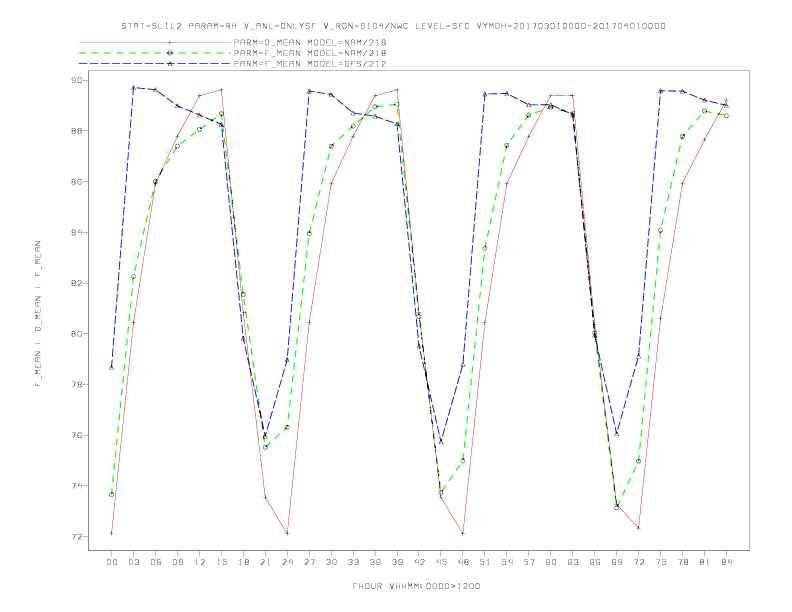The image size is (792, 612).
Task: Click x-axis forecast hour label 69
Action: (x=617, y=562)
